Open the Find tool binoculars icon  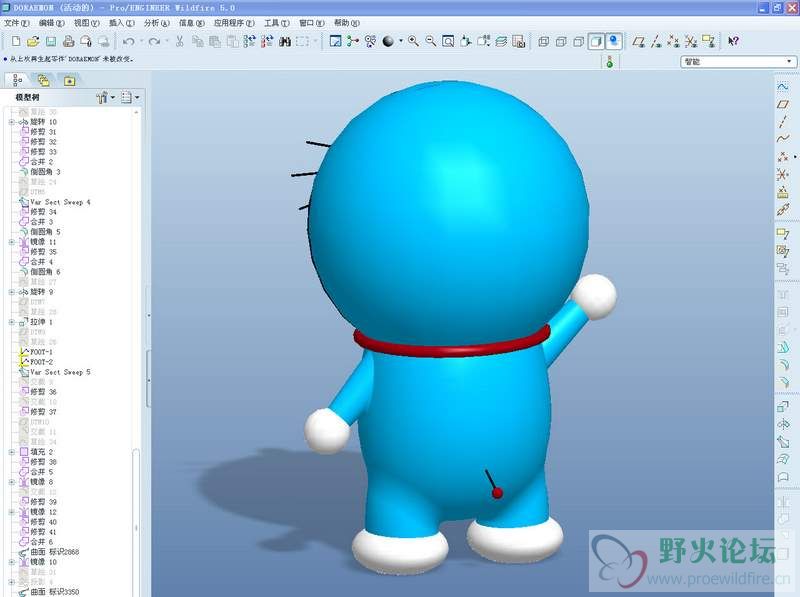tap(285, 41)
